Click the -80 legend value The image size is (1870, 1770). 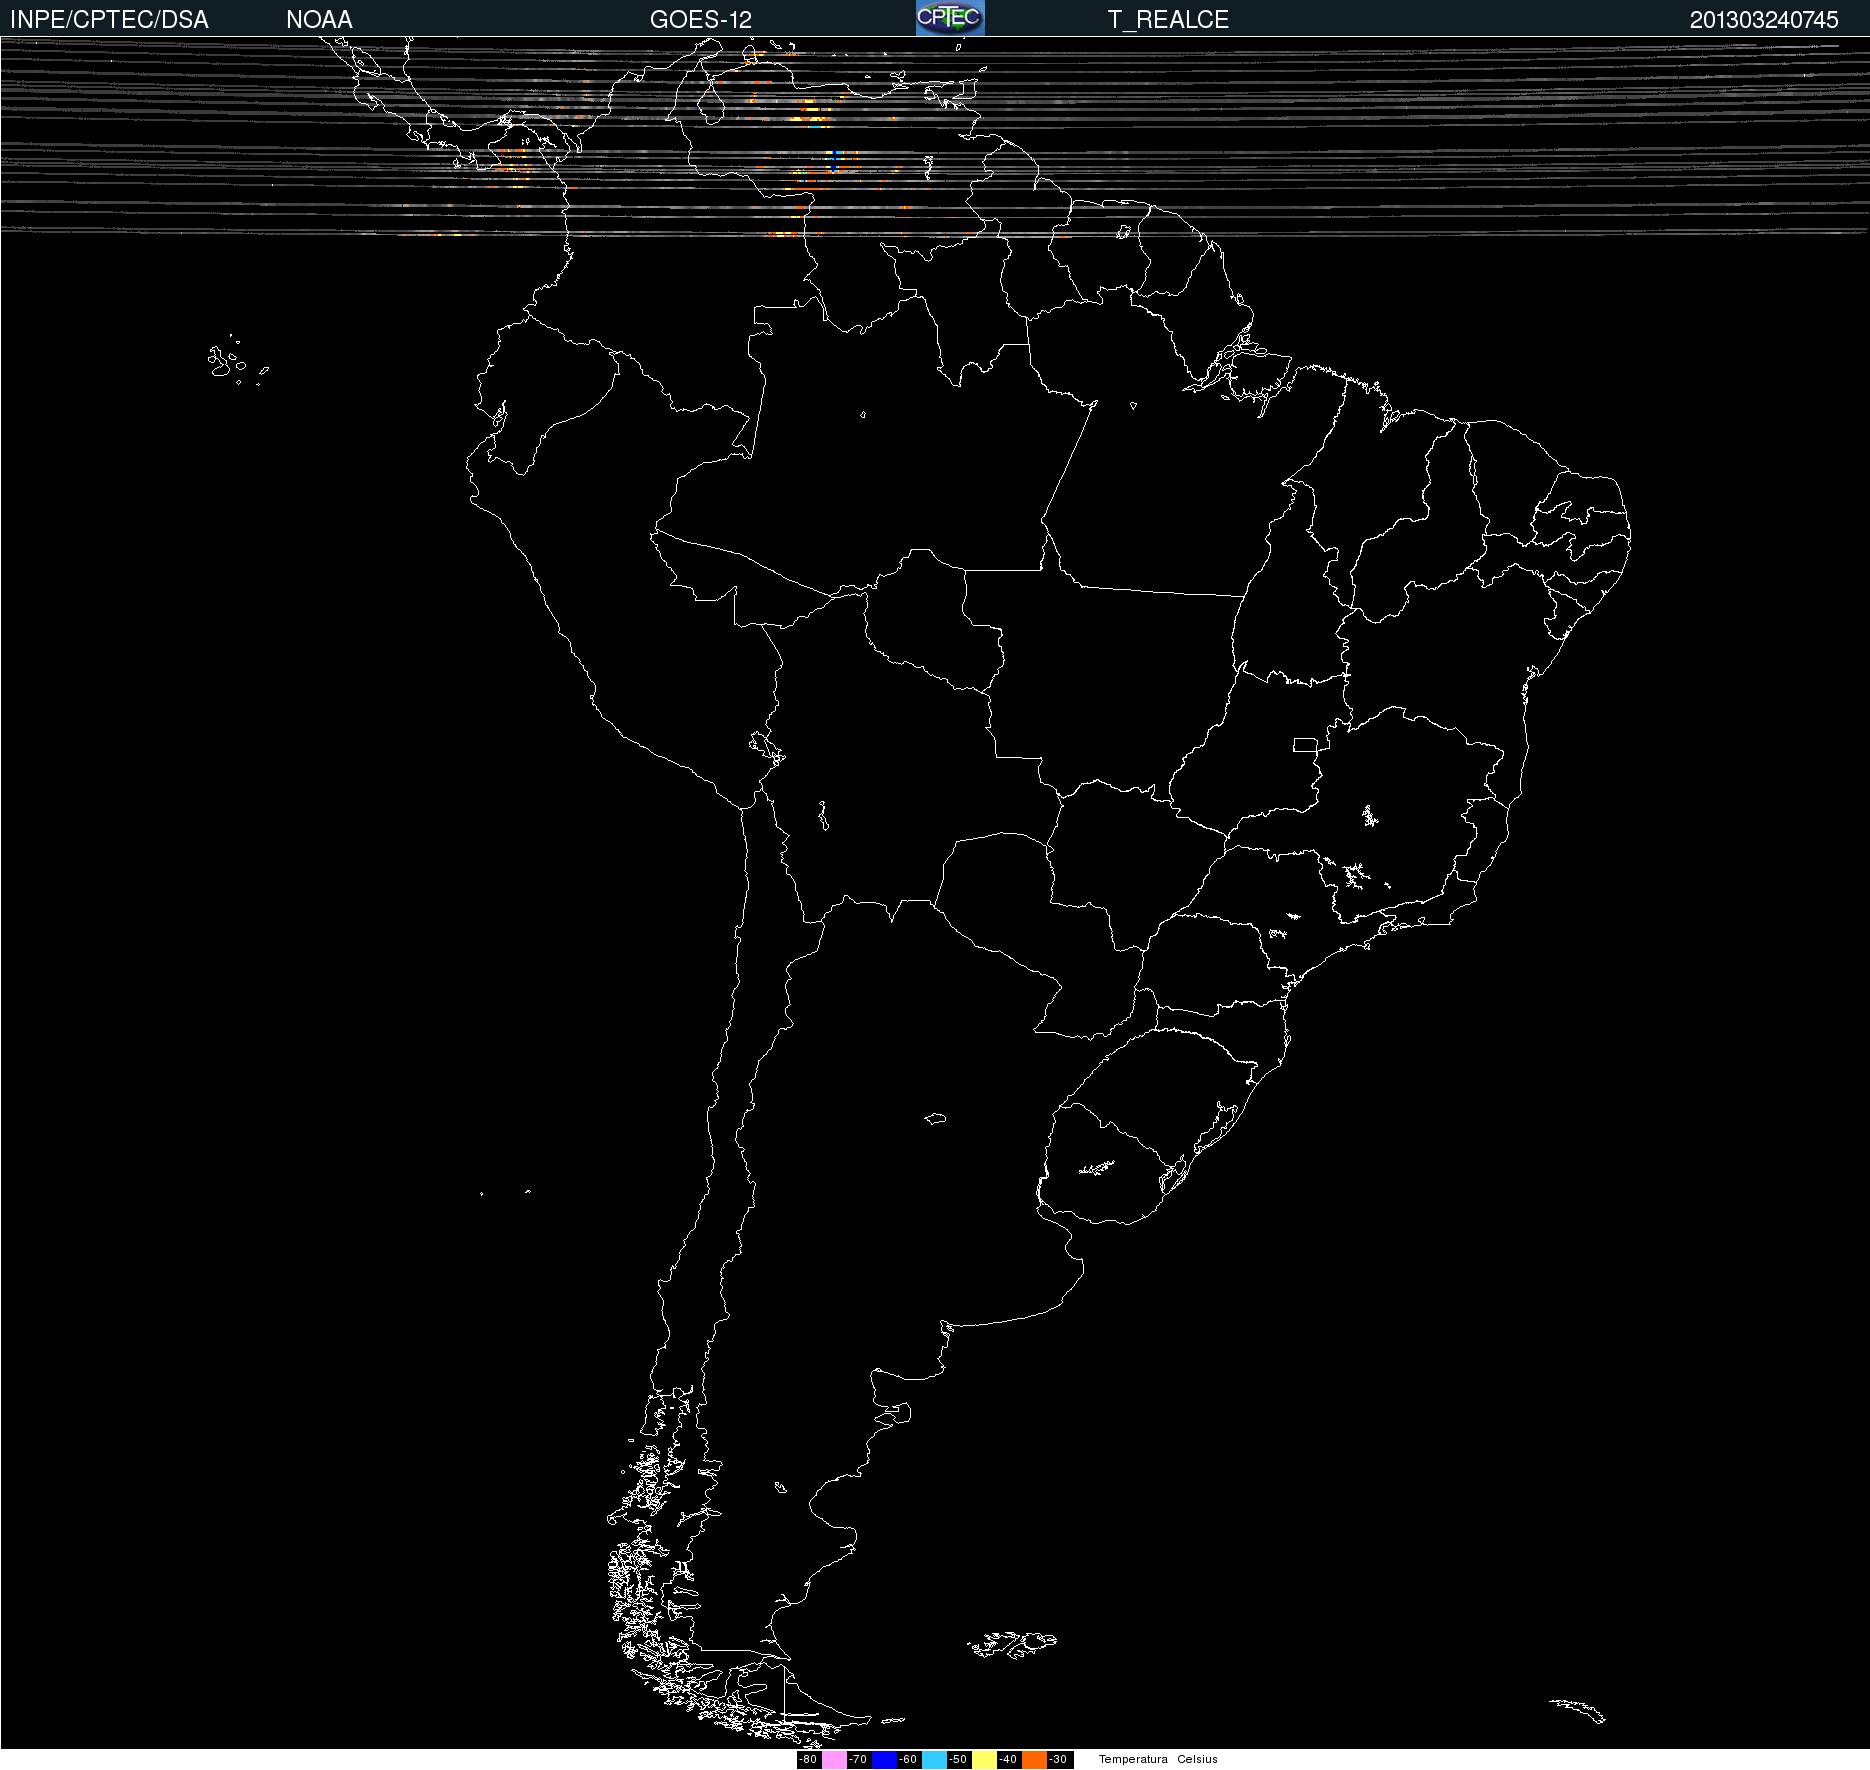[x=808, y=1760]
